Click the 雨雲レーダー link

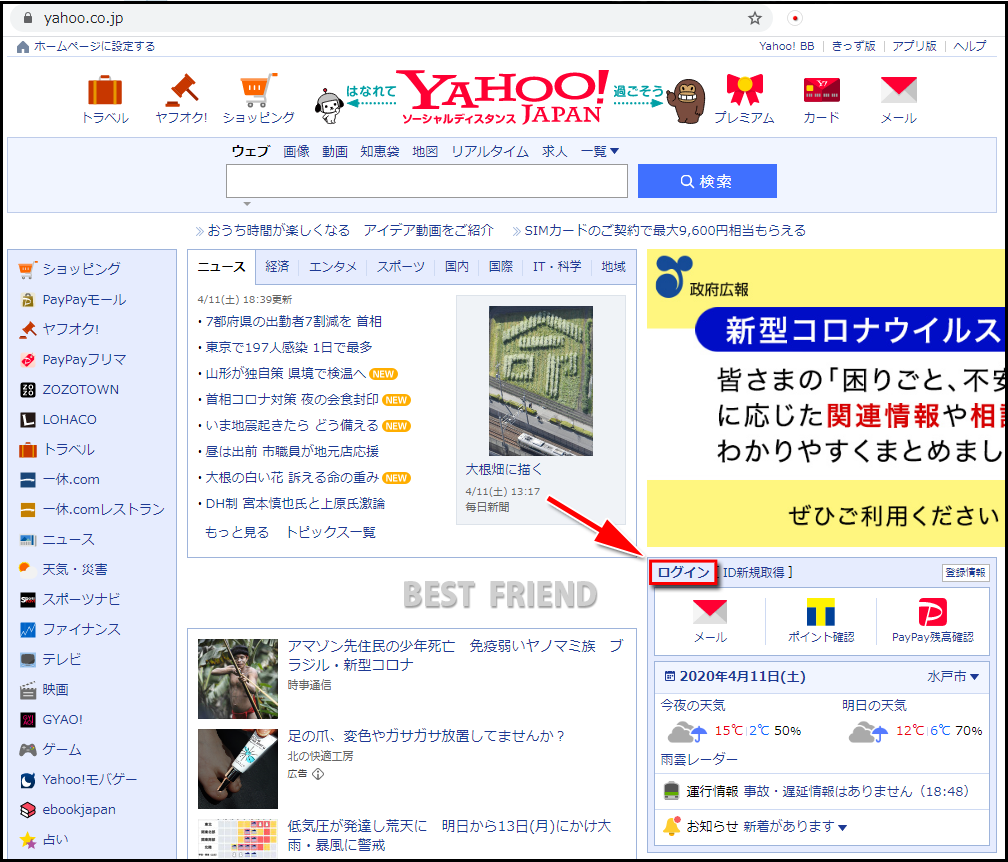pyautogui.click(x=699, y=760)
